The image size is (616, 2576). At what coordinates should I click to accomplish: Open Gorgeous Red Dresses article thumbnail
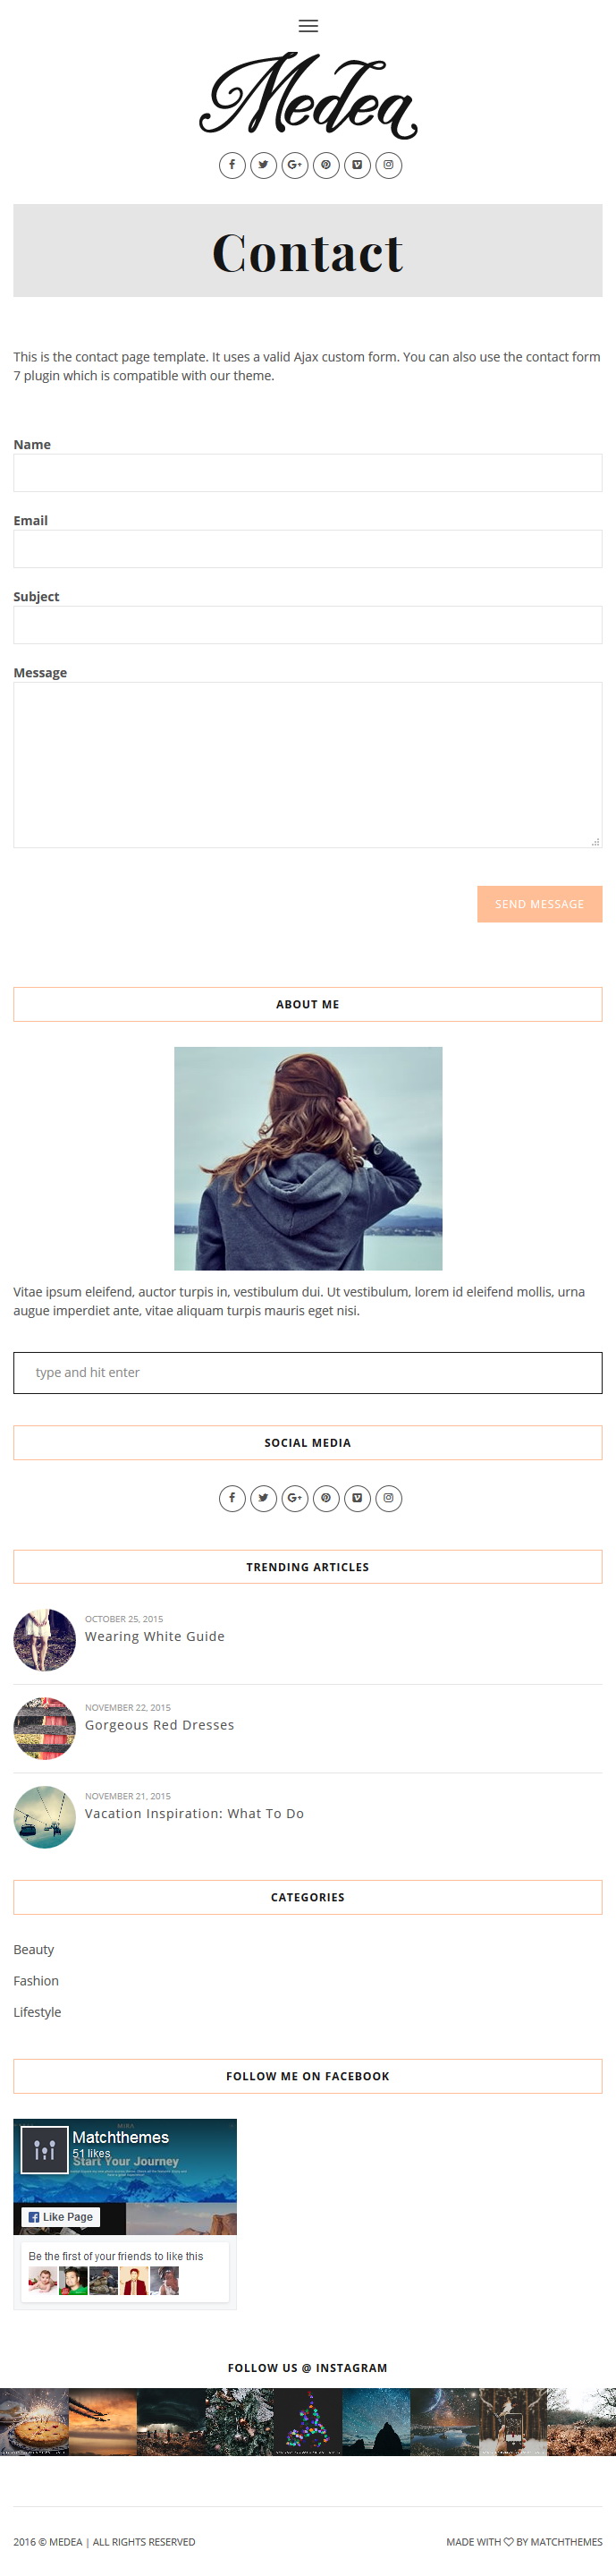45,1728
